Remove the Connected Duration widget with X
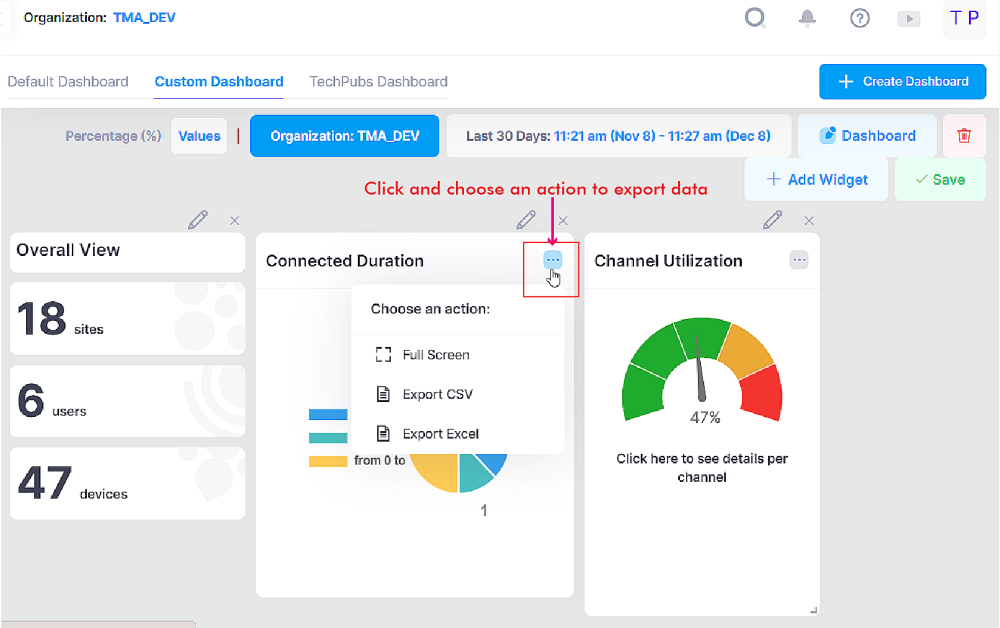 pyautogui.click(x=563, y=220)
